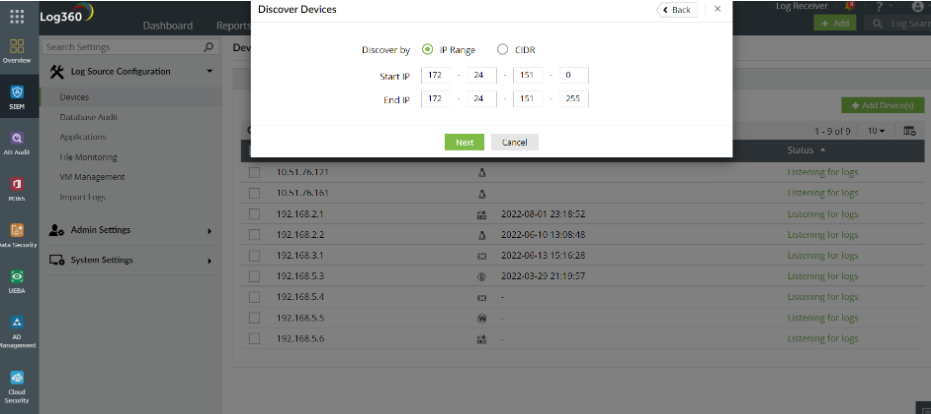
Task: Open the rows-per-page 10 dropdown
Action: [876, 131]
